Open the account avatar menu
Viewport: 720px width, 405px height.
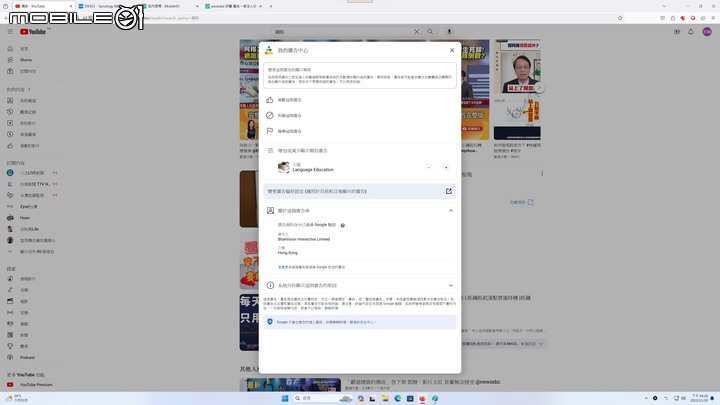coord(707,32)
